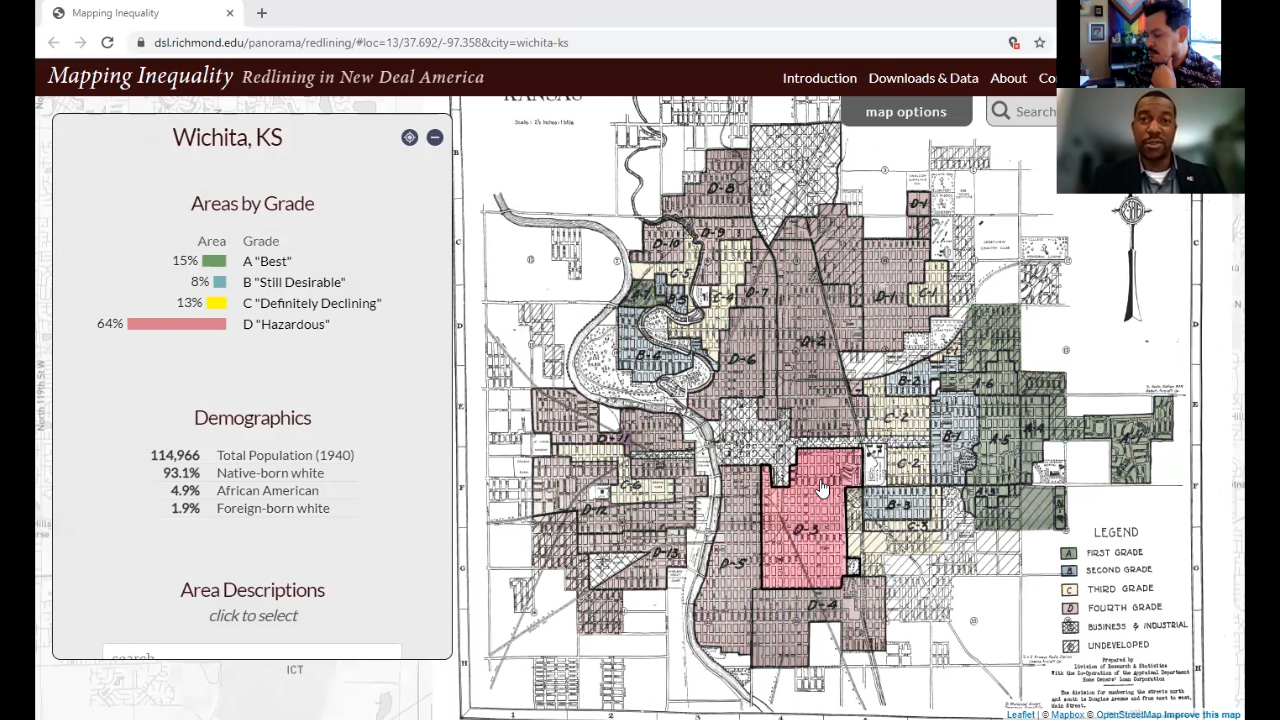Viewport: 1280px width, 720px height.
Task: Select the D-1 area on the map
Action: [x=886, y=296]
